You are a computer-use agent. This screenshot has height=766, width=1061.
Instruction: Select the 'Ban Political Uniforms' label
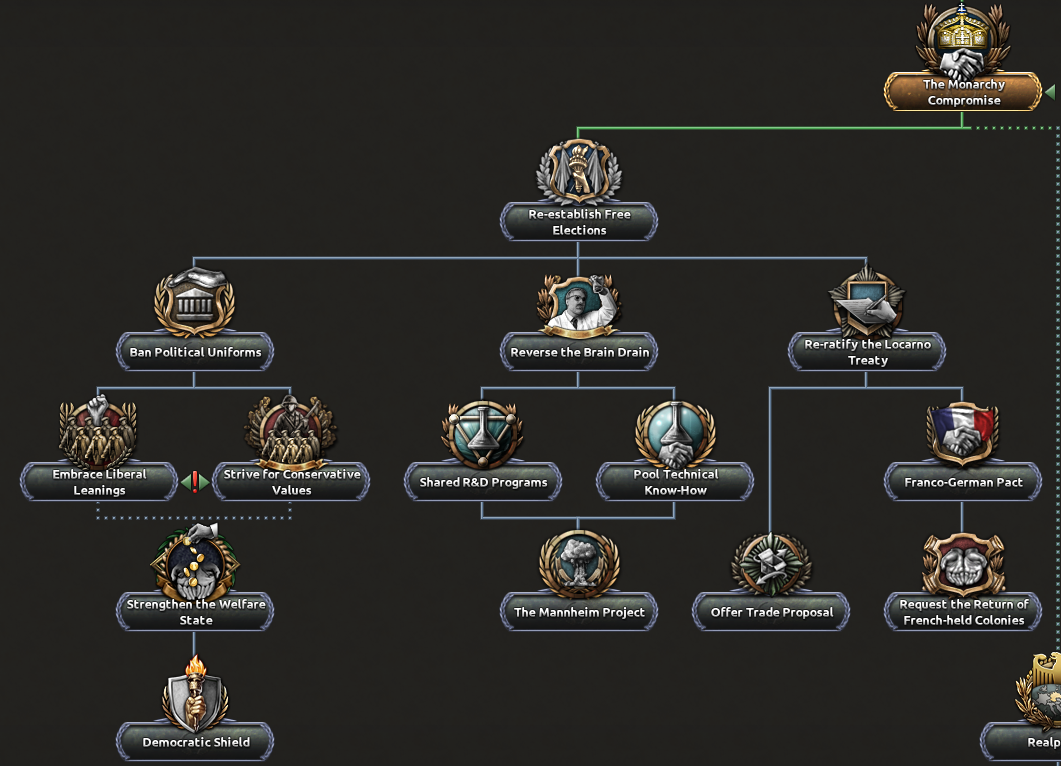(195, 352)
